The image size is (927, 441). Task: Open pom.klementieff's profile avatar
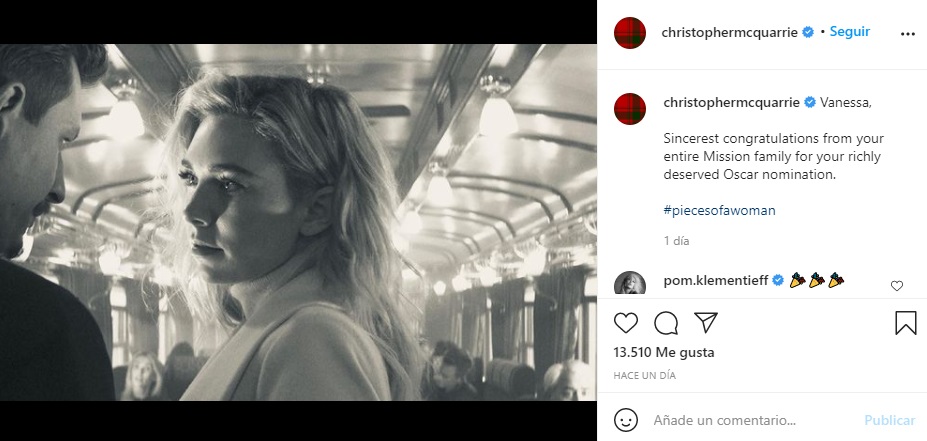tap(630, 284)
